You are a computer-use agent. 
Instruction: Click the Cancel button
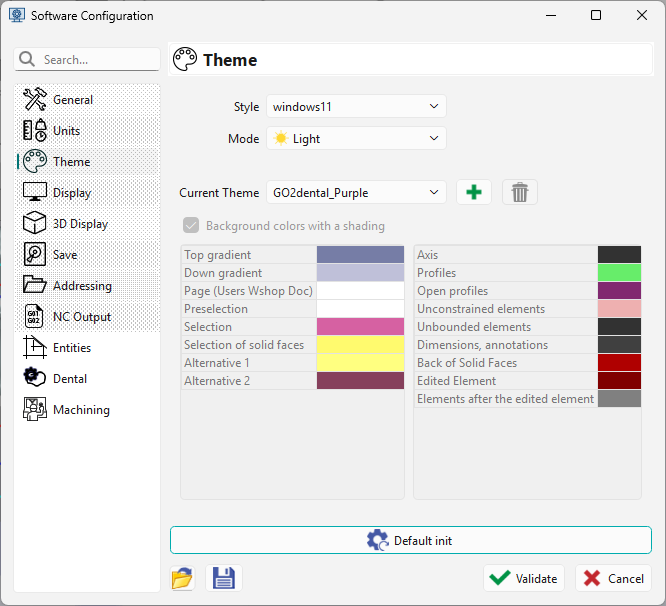613,578
